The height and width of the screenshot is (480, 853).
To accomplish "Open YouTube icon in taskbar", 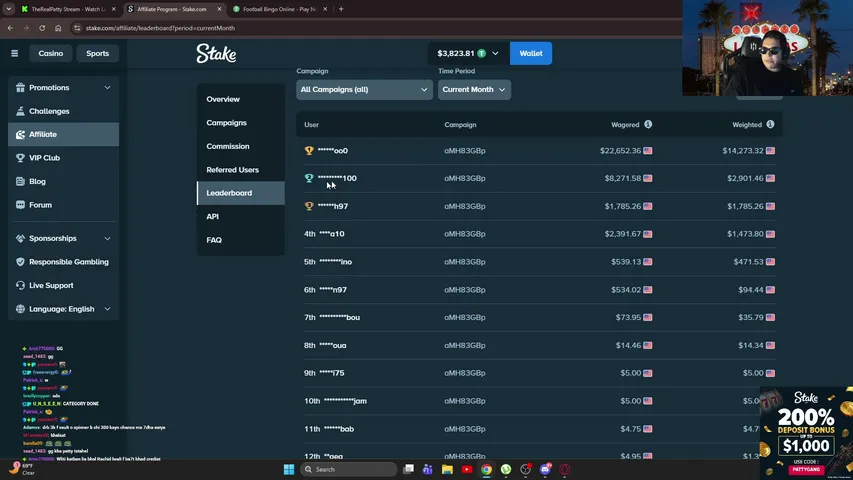I will [467, 469].
